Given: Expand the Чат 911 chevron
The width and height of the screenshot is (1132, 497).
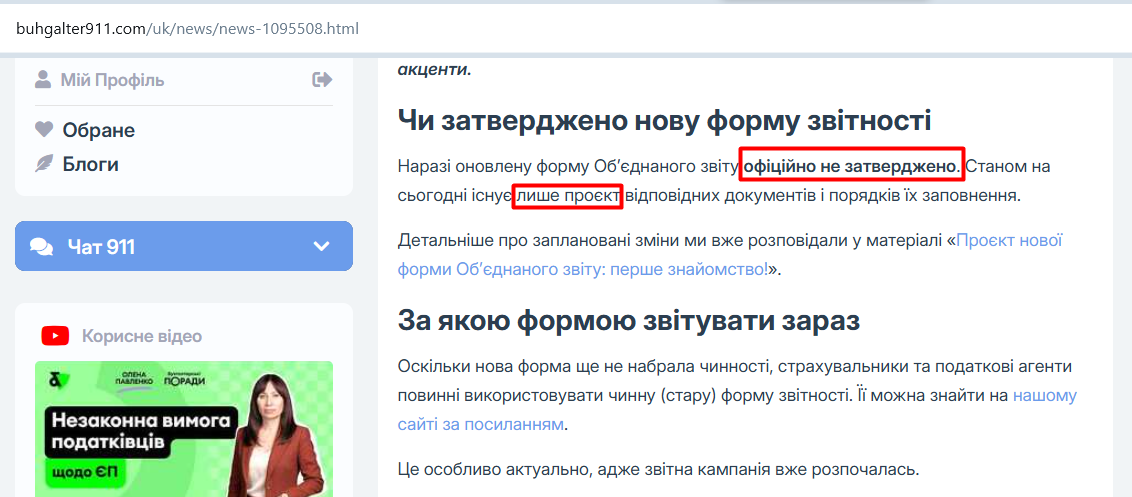Looking at the screenshot, I should point(321,246).
